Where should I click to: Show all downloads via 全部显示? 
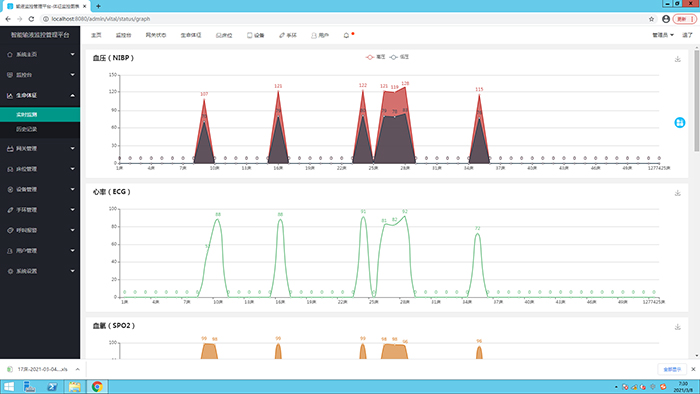672,369
